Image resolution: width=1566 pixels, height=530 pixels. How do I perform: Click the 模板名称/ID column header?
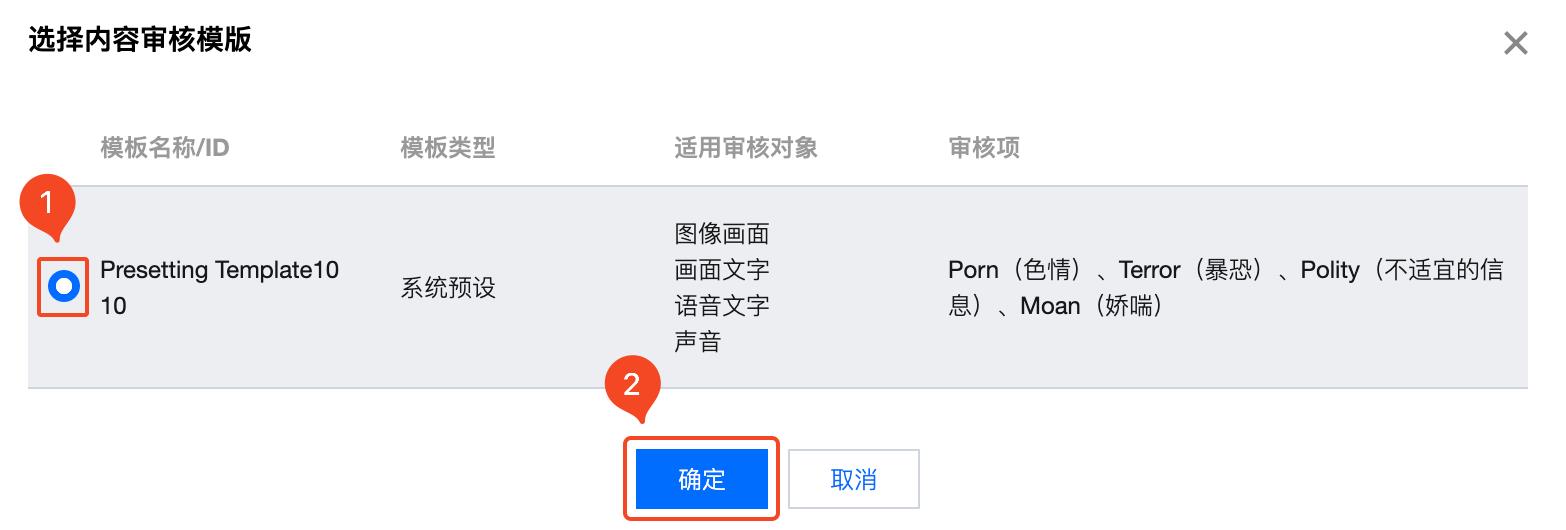tap(165, 148)
